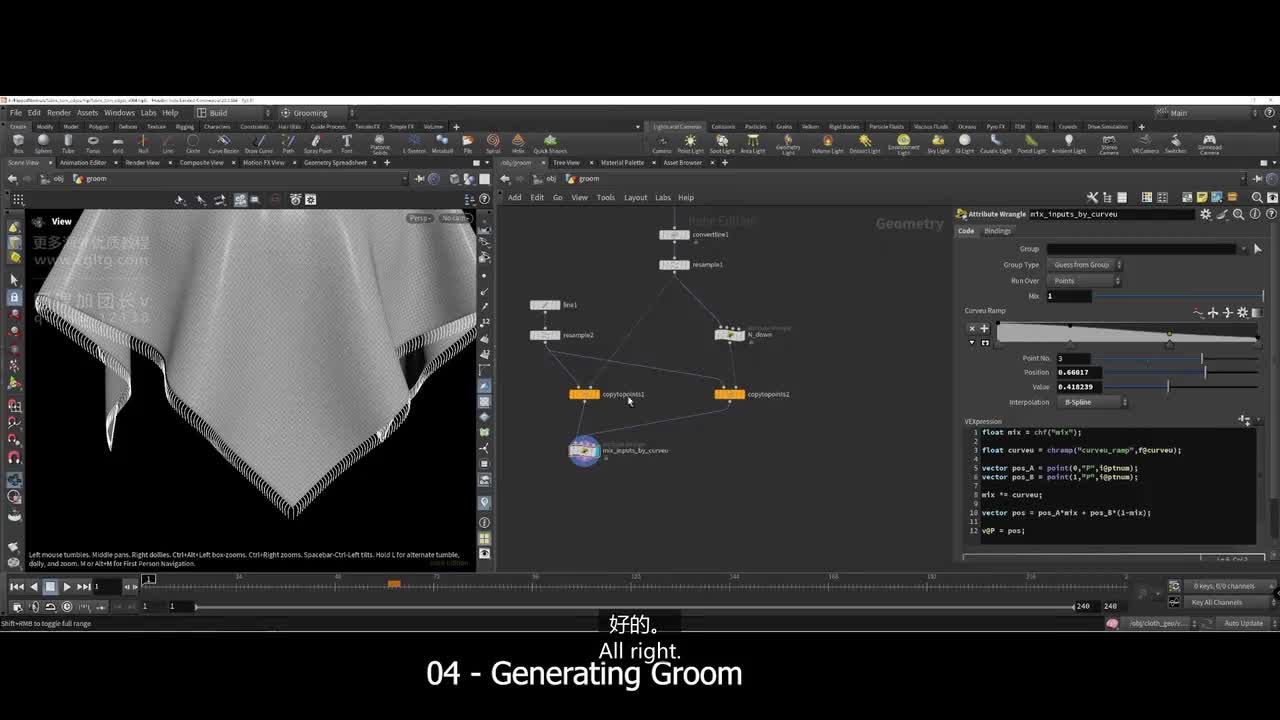
Task: Open the Rigid Bodies shelf tab
Action: tap(844, 127)
